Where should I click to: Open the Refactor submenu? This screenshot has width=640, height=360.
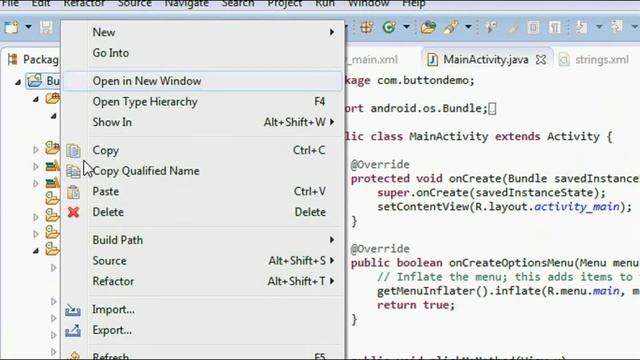(202, 281)
